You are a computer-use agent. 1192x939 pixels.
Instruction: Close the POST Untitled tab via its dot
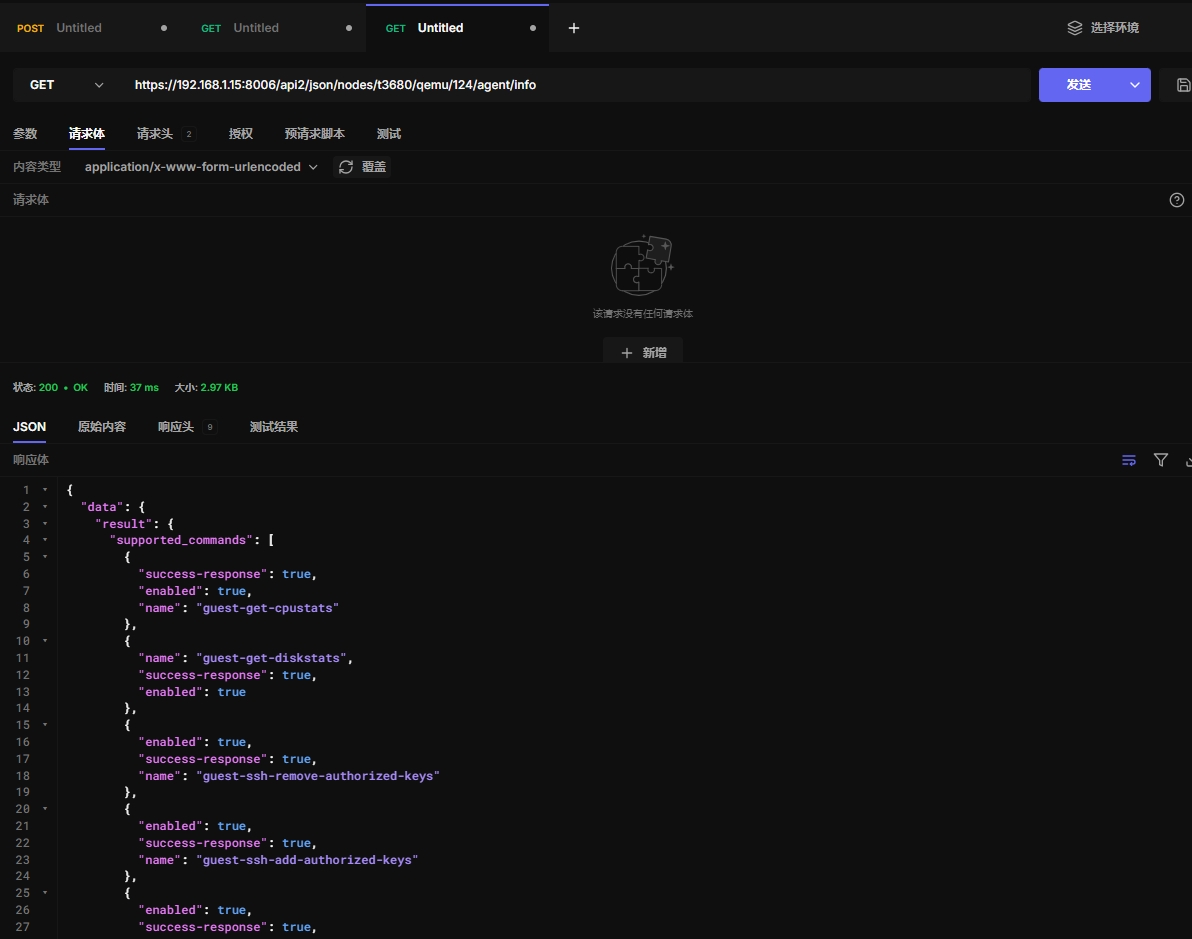(164, 28)
